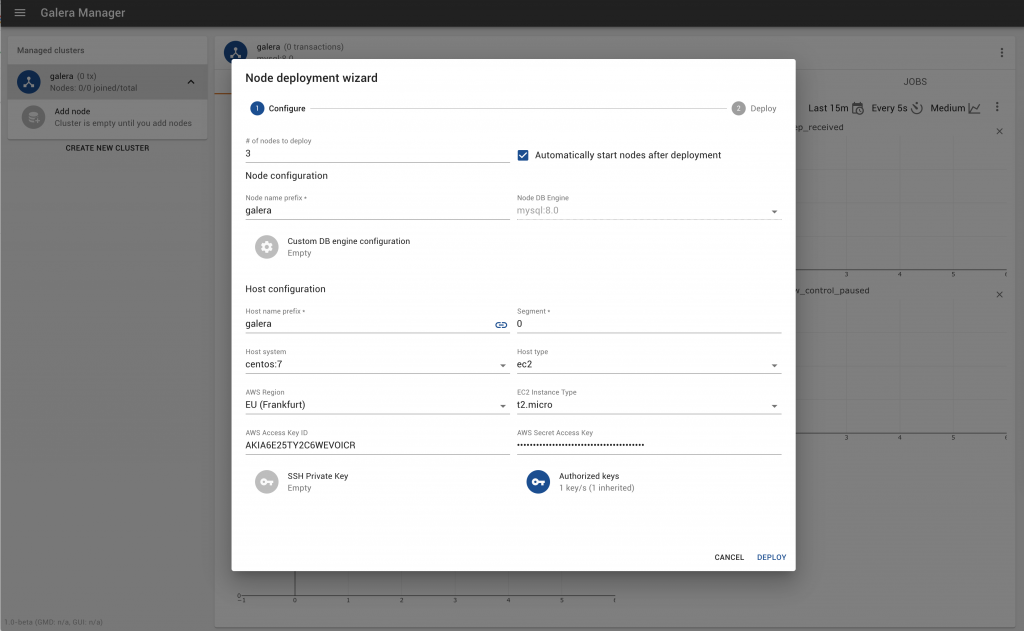The height and width of the screenshot is (631, 1024).
Task: Click 'Cluster is empty until you add nodes' text
Action: 123,123
